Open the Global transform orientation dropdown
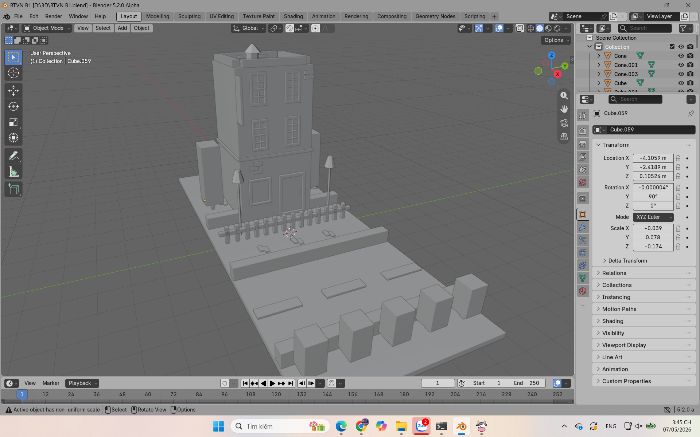700x437 pixels. tap(248, 28)
